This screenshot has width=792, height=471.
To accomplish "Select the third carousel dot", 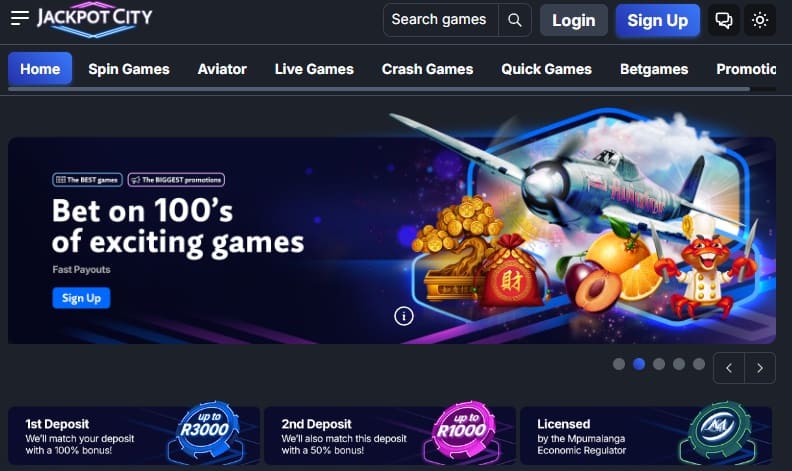I will pos(659,364).
